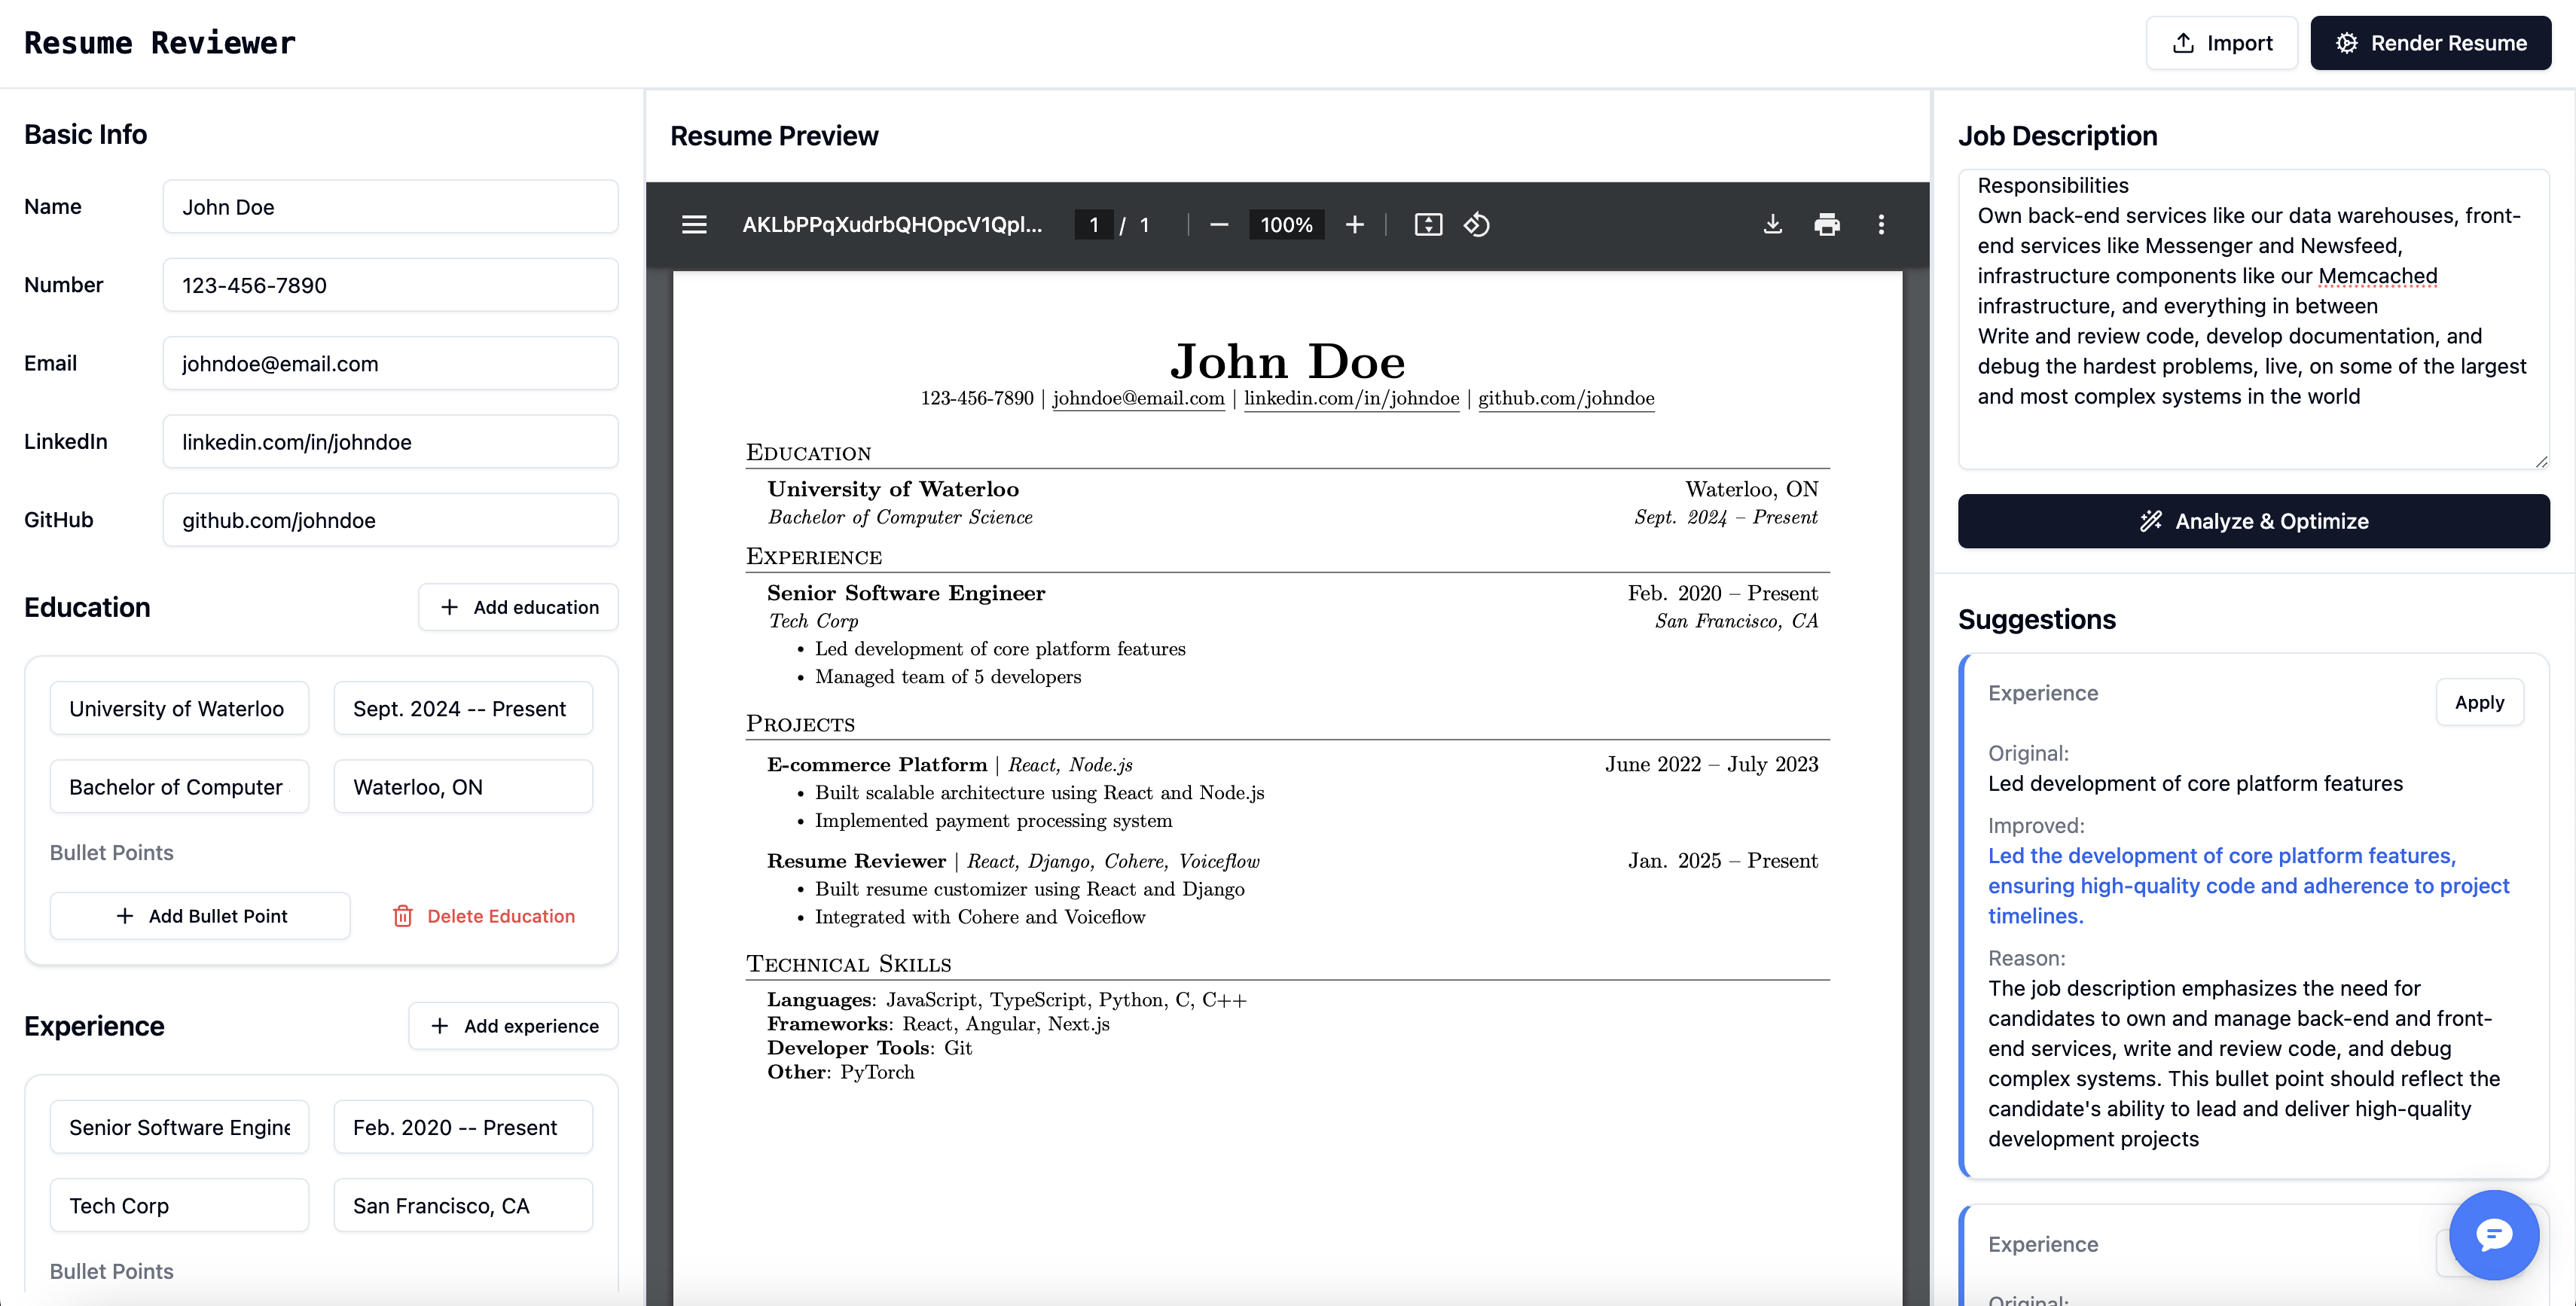Screen dimensions: 2576x1306
Task: Zoom in the resume PDF preview
Action: point(1354,225)
